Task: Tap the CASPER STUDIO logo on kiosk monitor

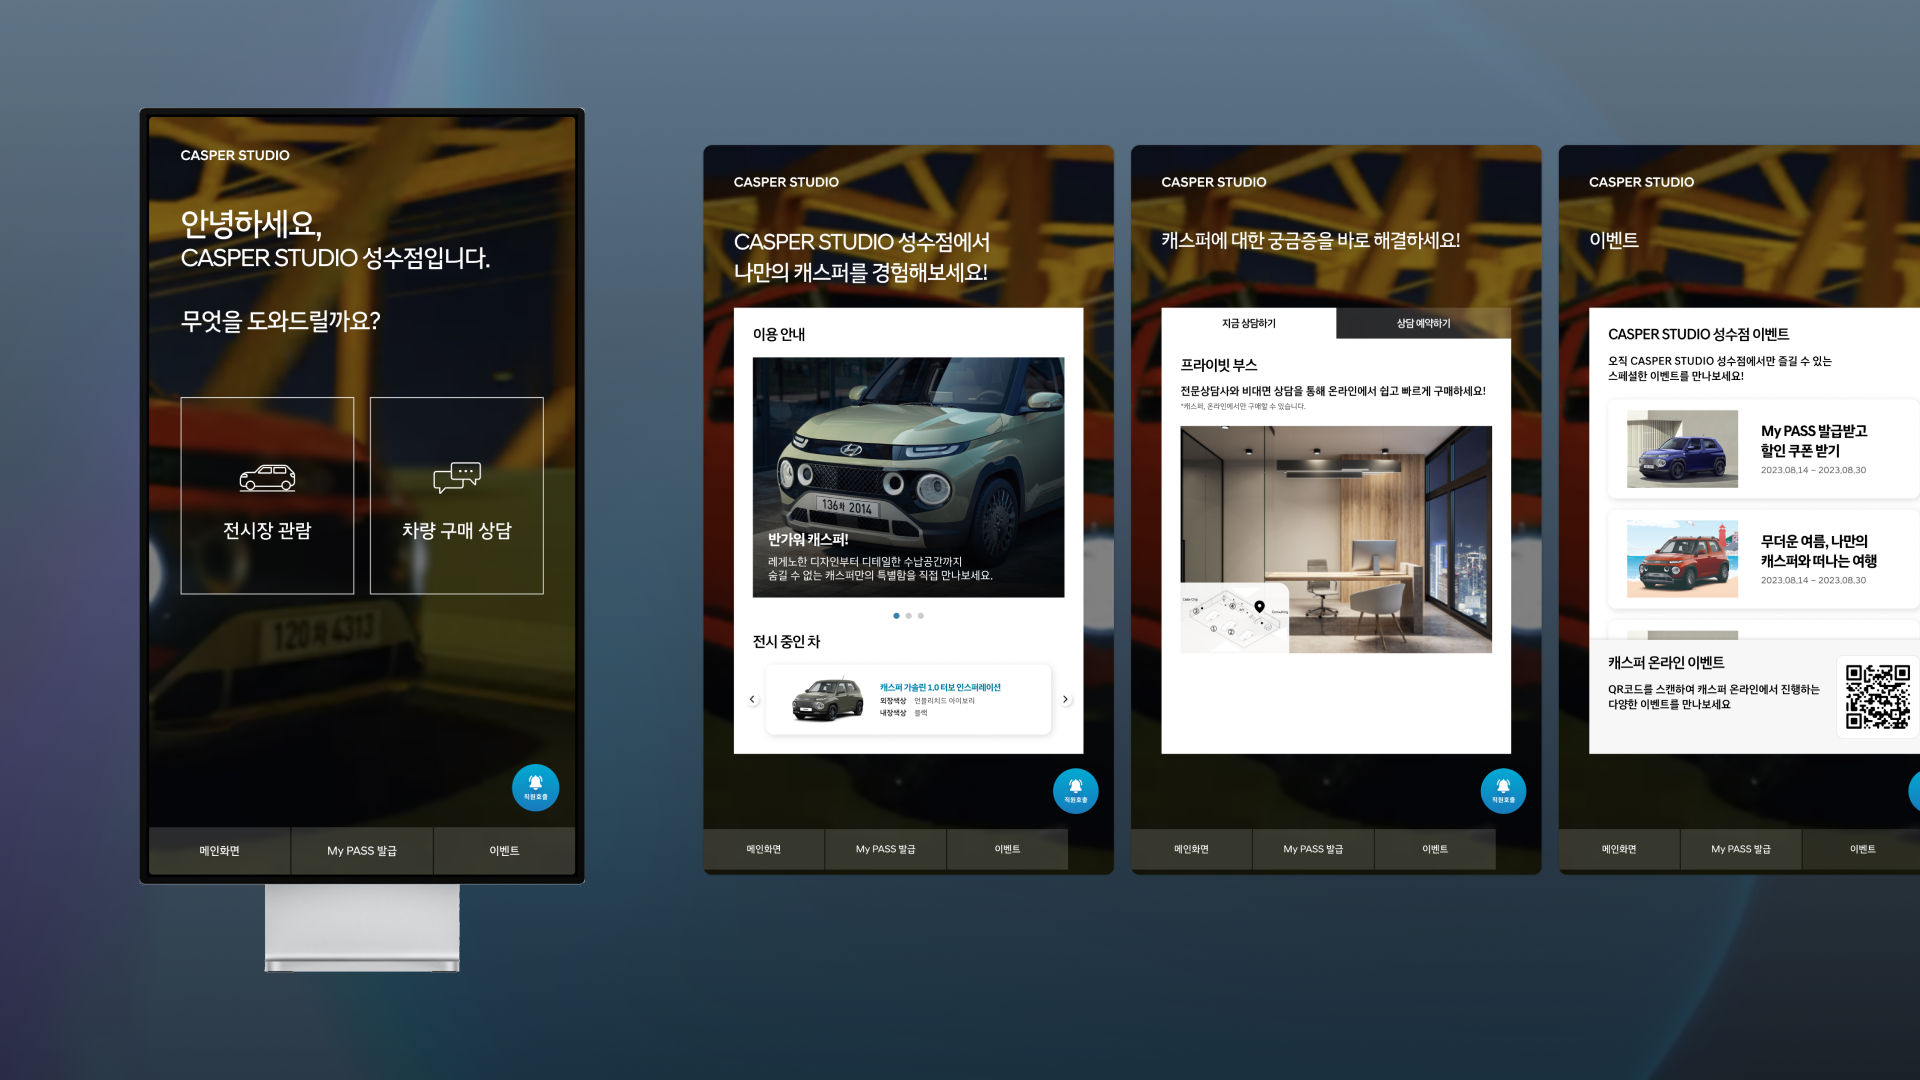Action: click(x=235, y=155)
